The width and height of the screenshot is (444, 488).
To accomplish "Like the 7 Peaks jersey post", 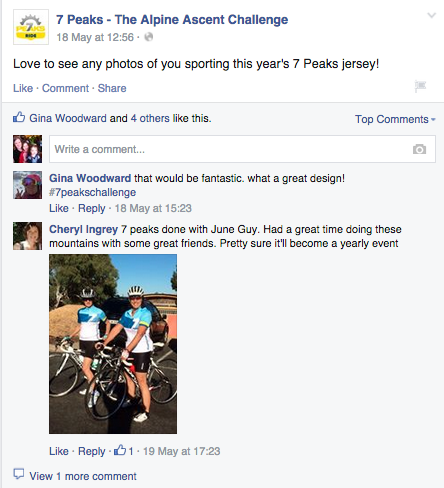I will click(x=23, y=88).
